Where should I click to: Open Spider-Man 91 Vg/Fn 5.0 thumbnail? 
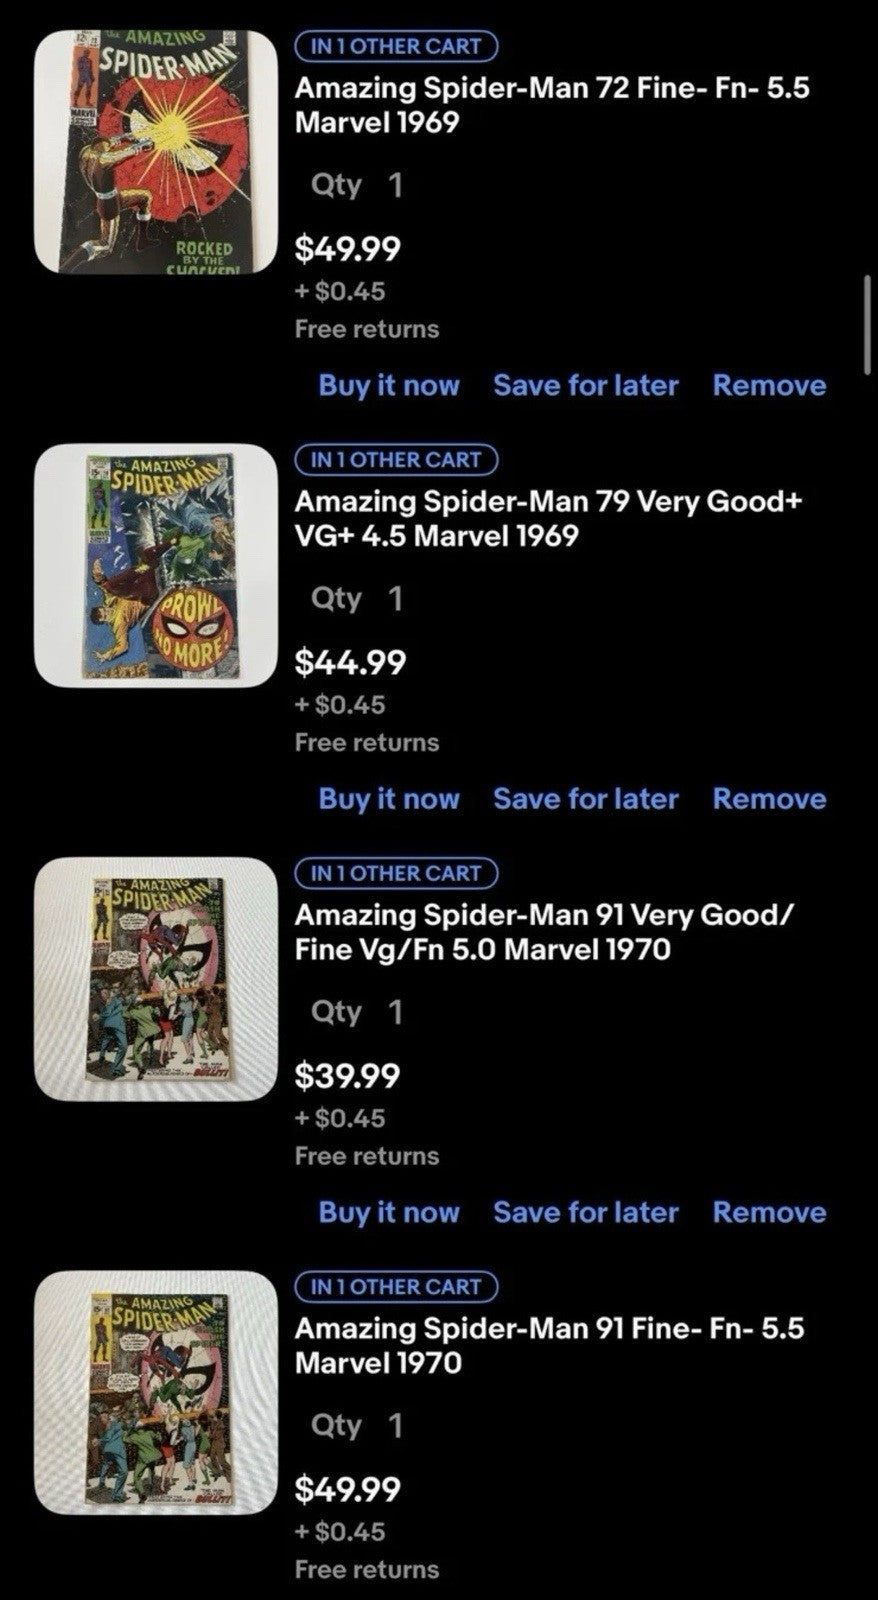[156, 978]
